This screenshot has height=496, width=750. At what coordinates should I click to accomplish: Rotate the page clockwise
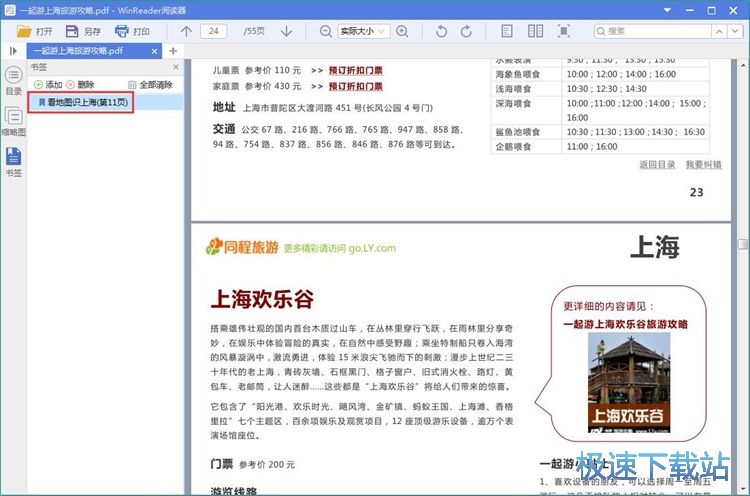pyautogui.click(x=466, y=32)
